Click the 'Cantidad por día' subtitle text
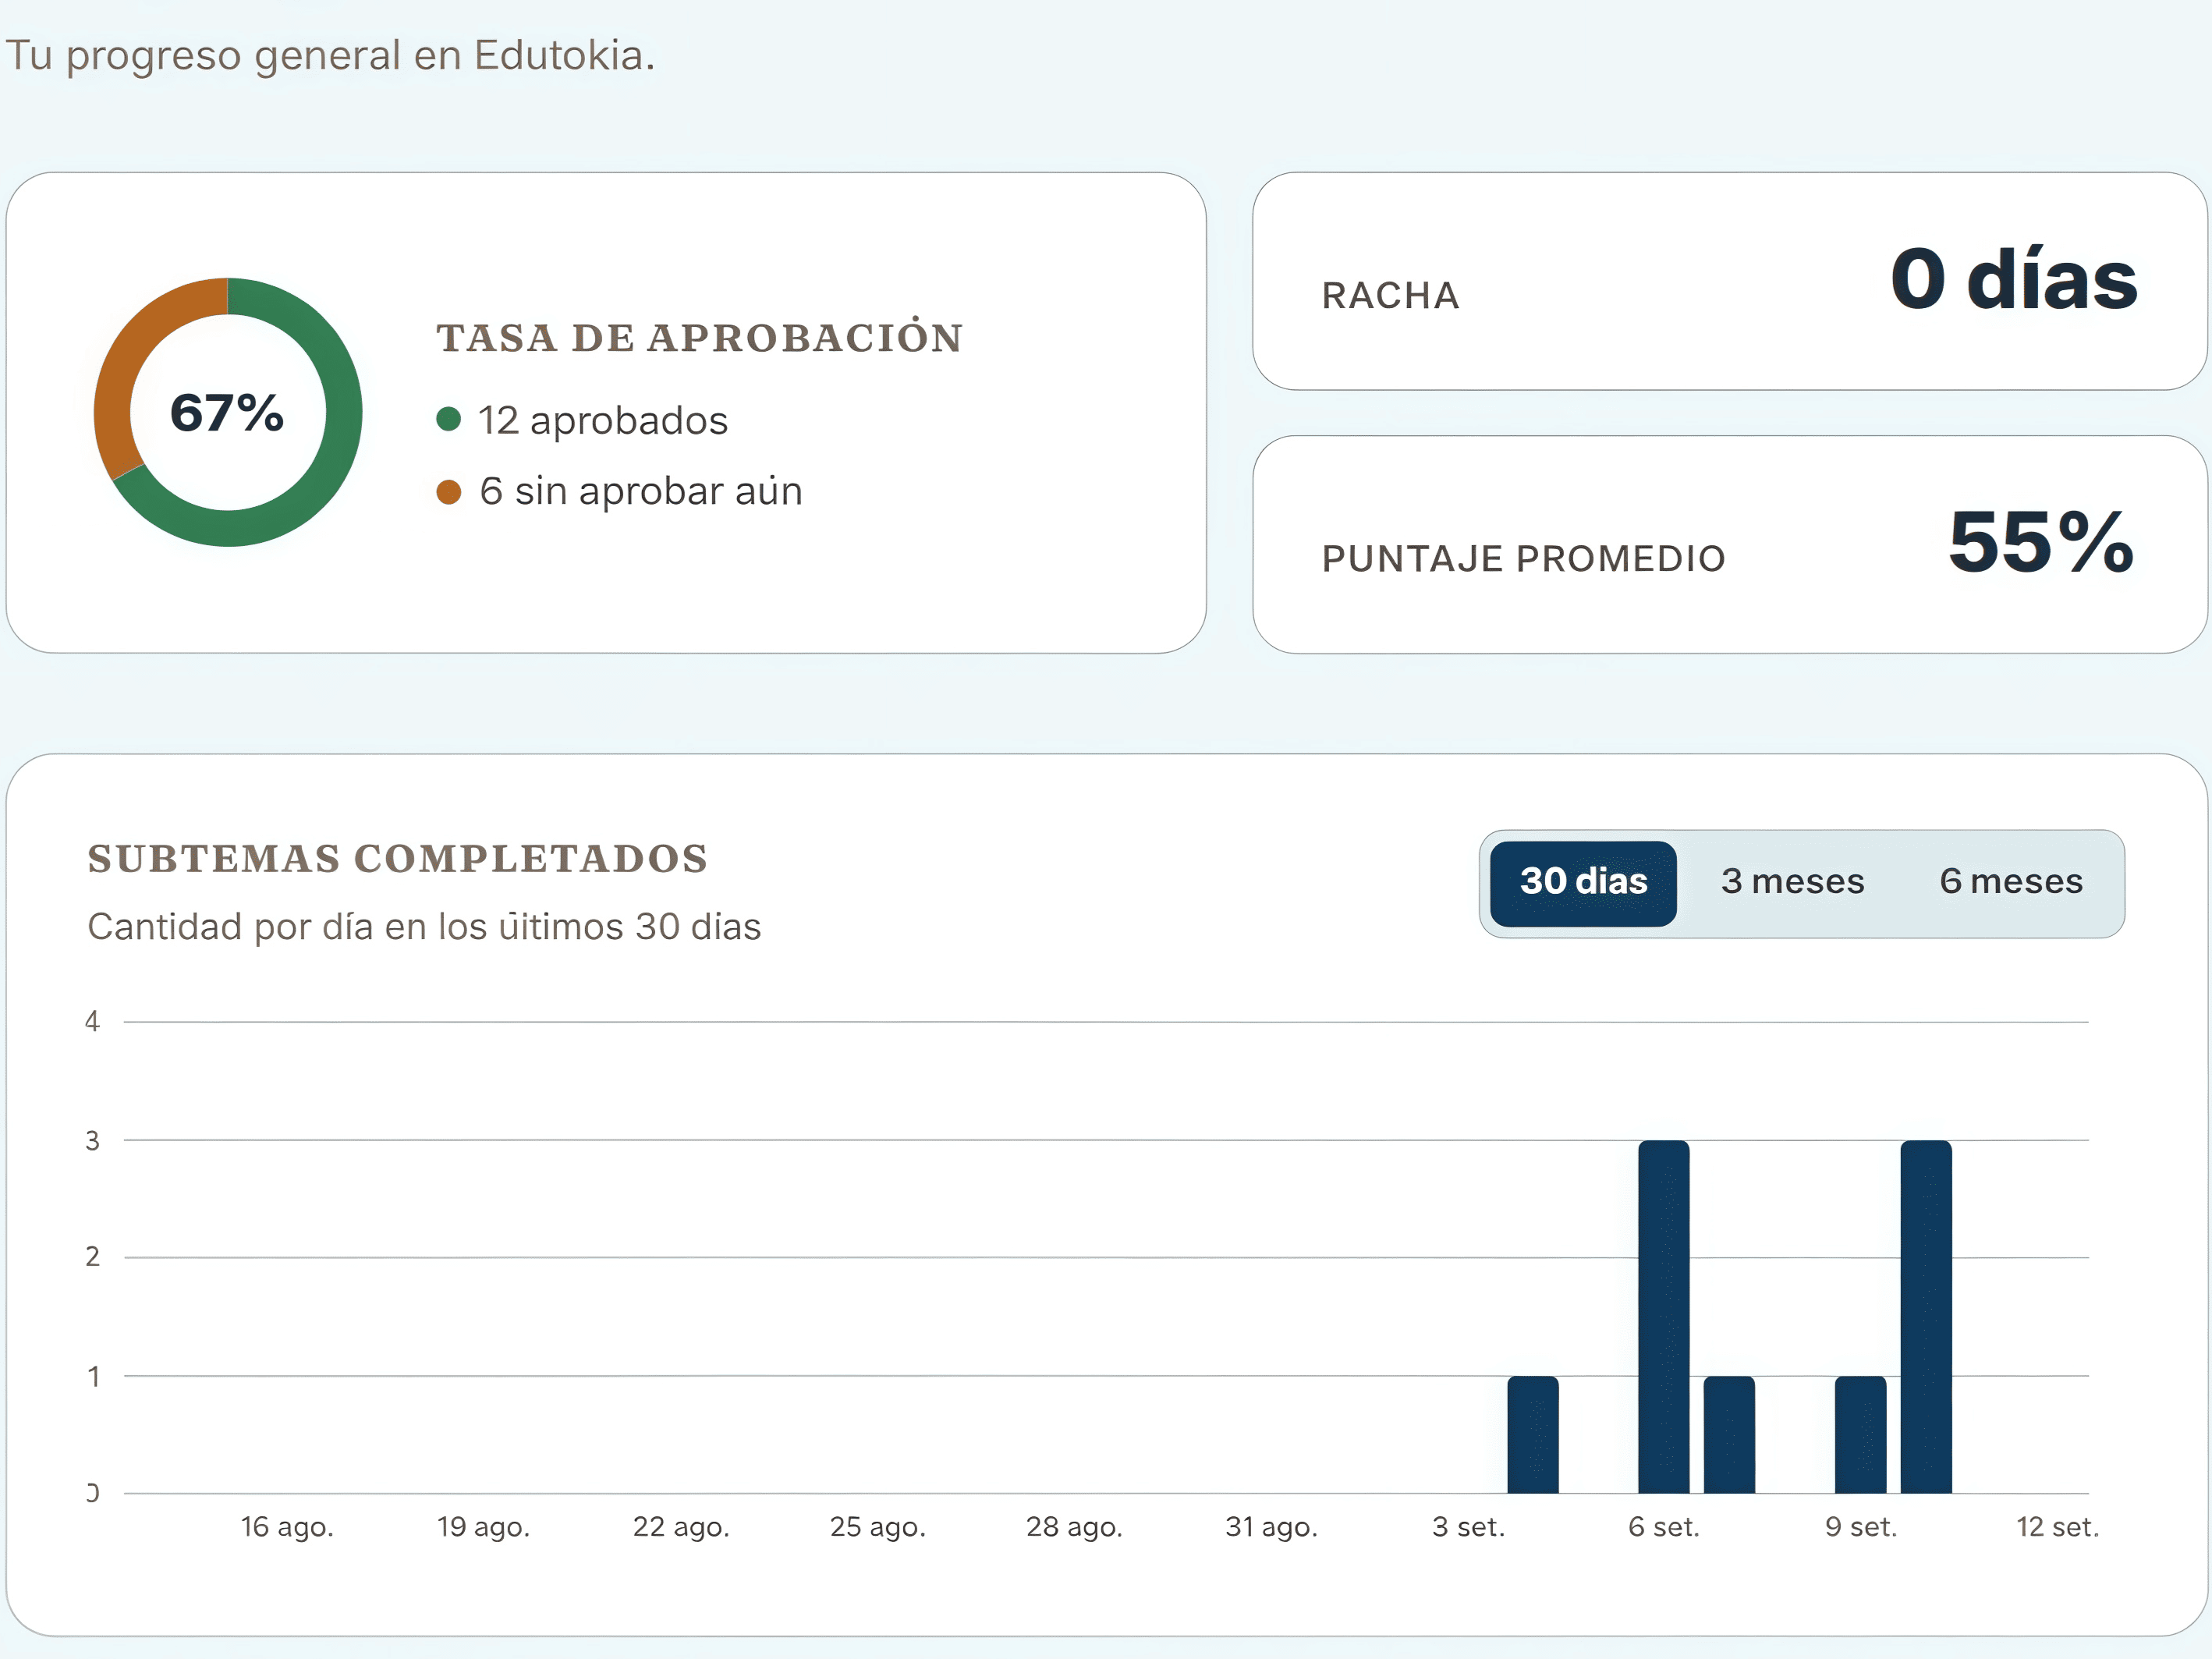This screenshot has height=1659, width=2212. tap(424, 927)
